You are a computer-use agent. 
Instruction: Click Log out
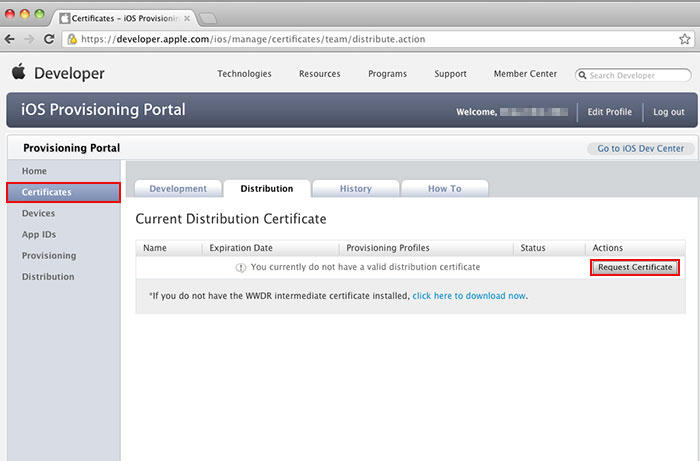[669, 112]
